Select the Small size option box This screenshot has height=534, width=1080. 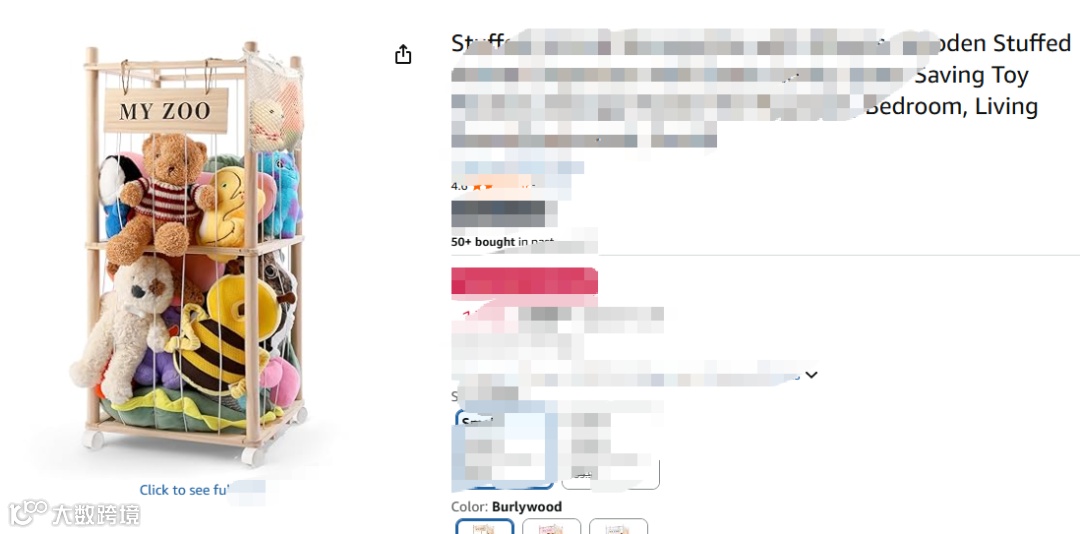(x=505, y=449)
